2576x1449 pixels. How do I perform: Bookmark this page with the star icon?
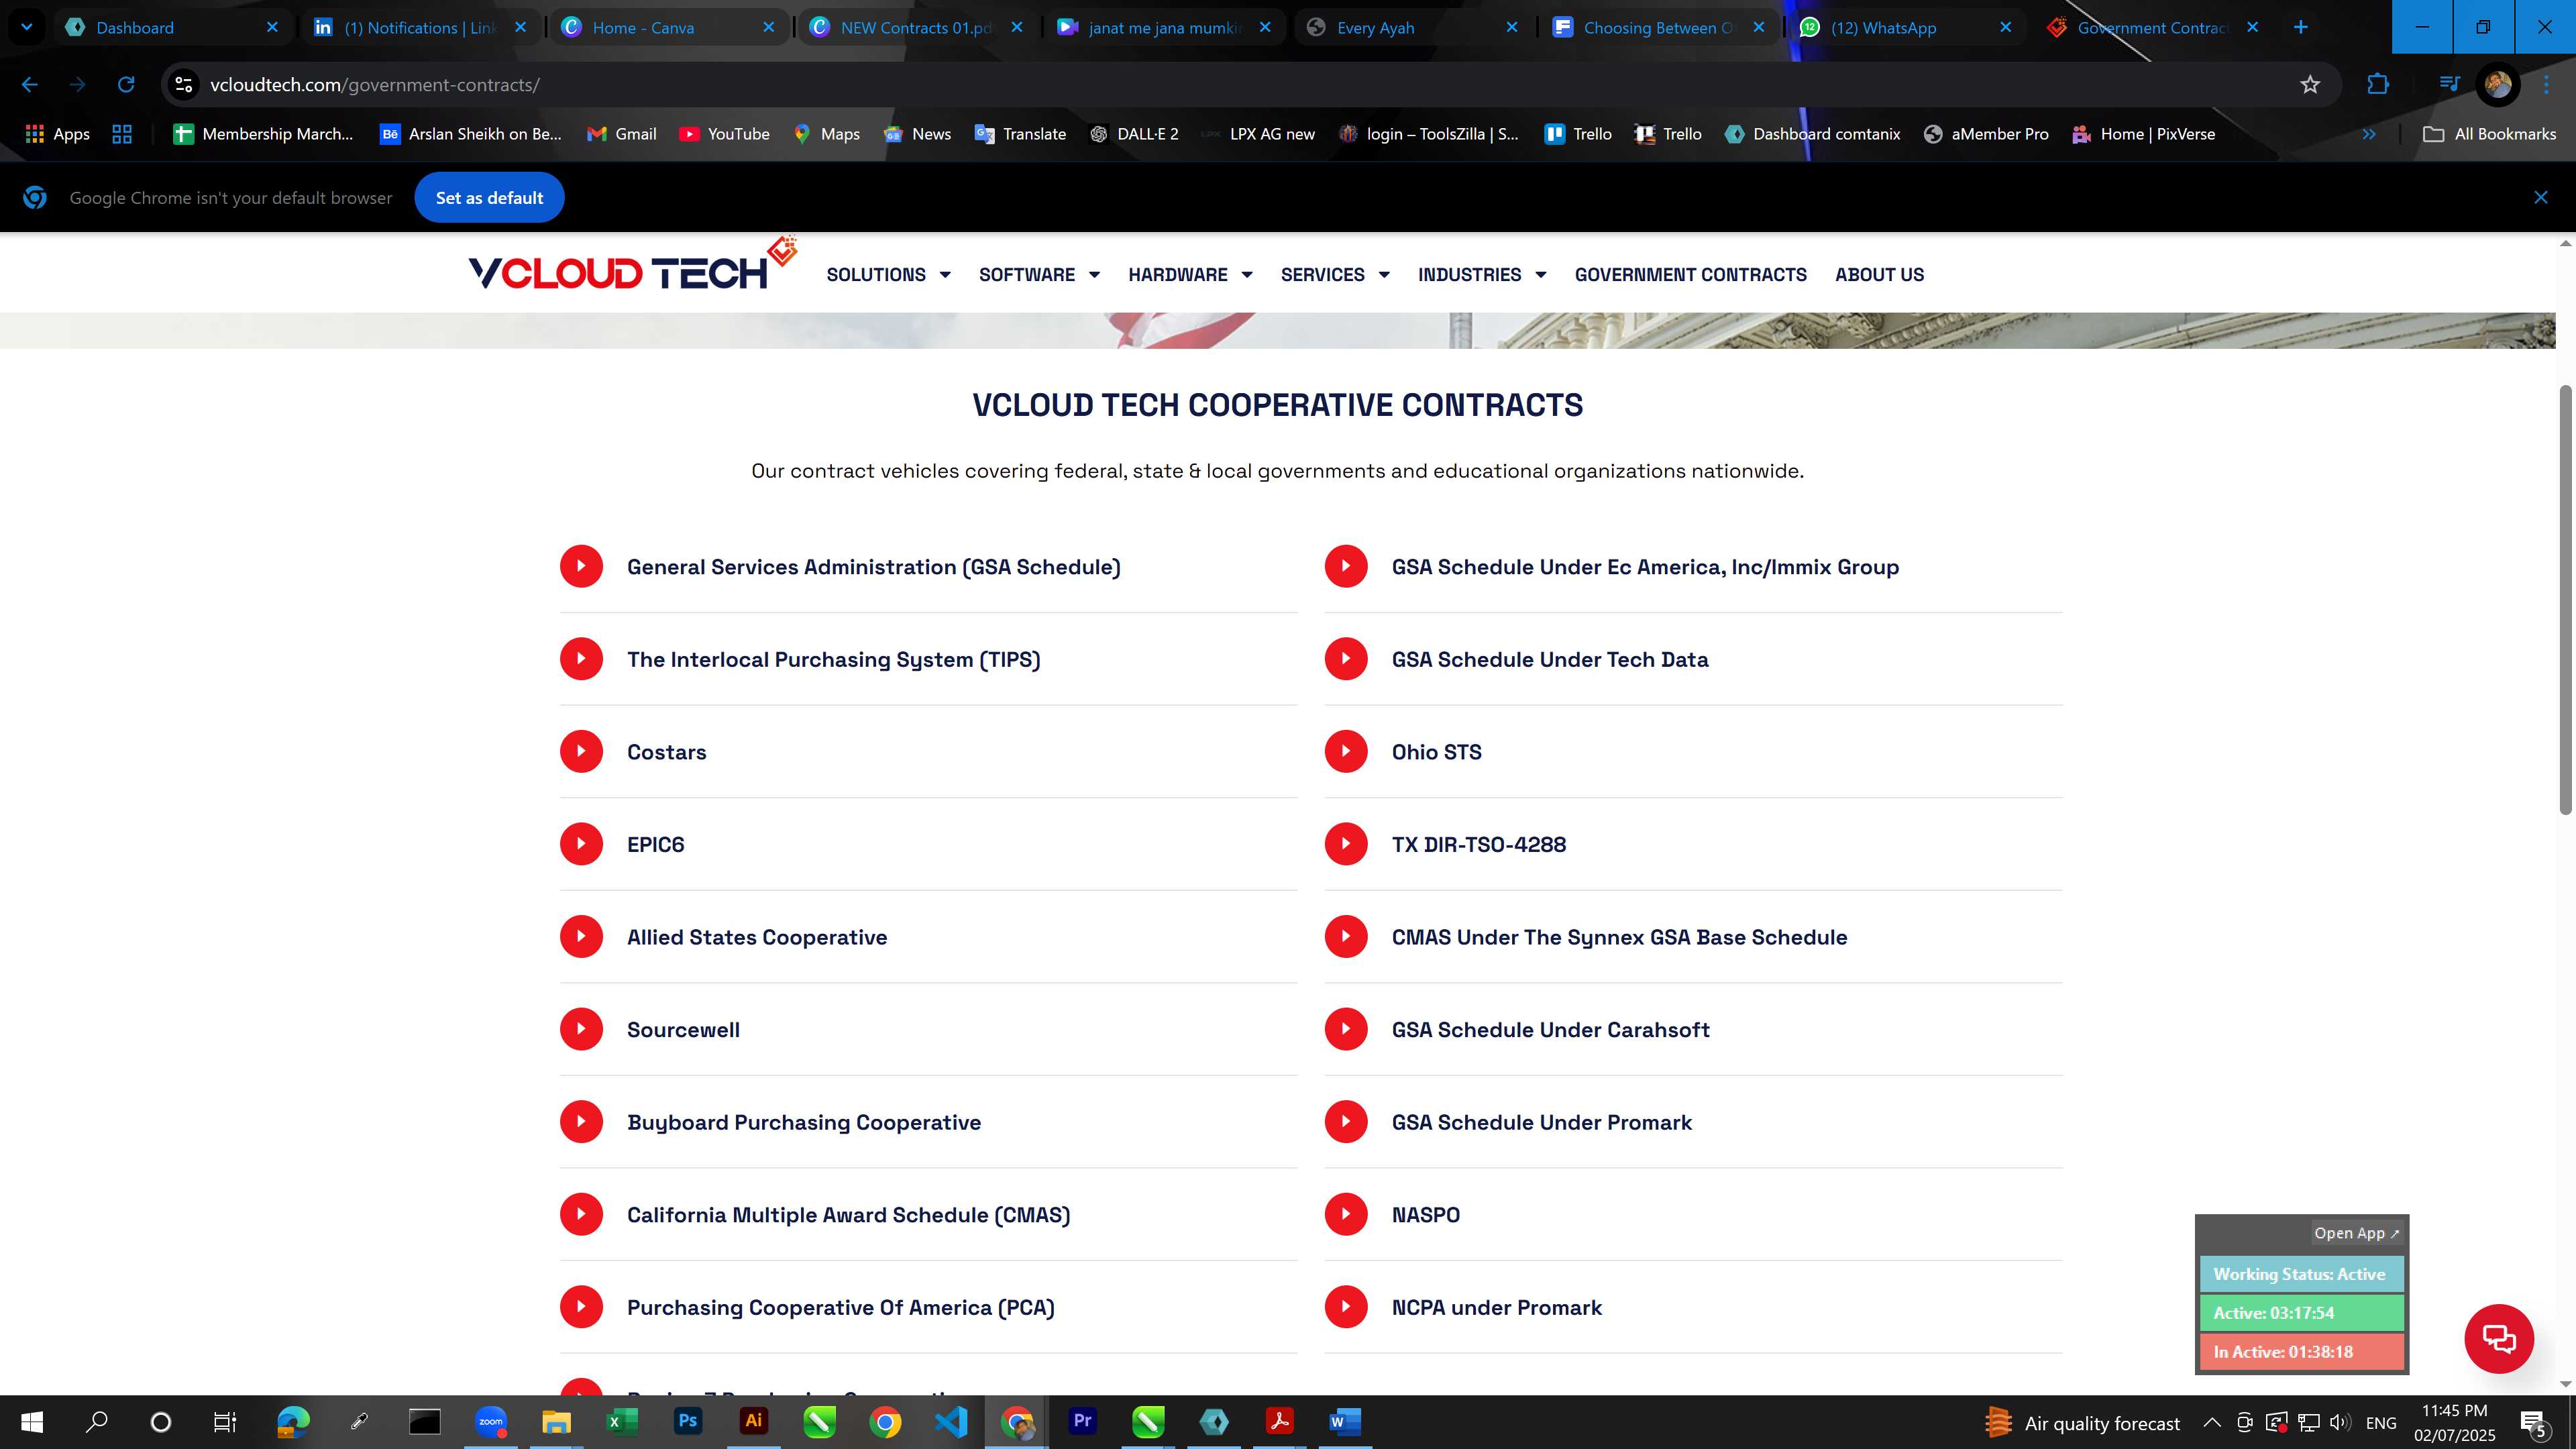point(2310,85)
